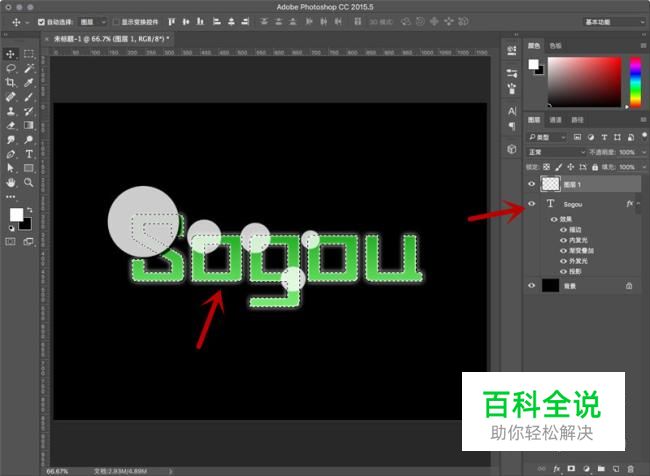Viewport: 650px width, 476px height.
Task: Toggle layer filtering on/off switch
Action: click(644, 136)
